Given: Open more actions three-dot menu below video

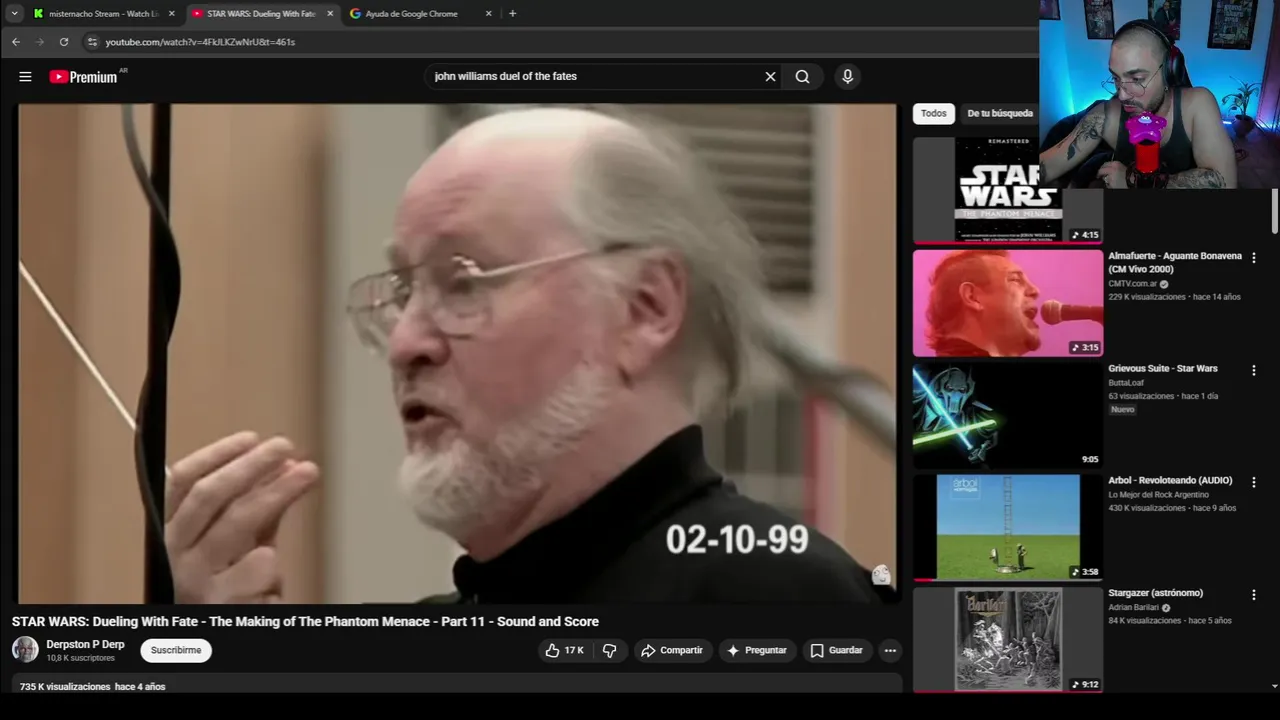Looking at the screenshot, I should 890,650.
